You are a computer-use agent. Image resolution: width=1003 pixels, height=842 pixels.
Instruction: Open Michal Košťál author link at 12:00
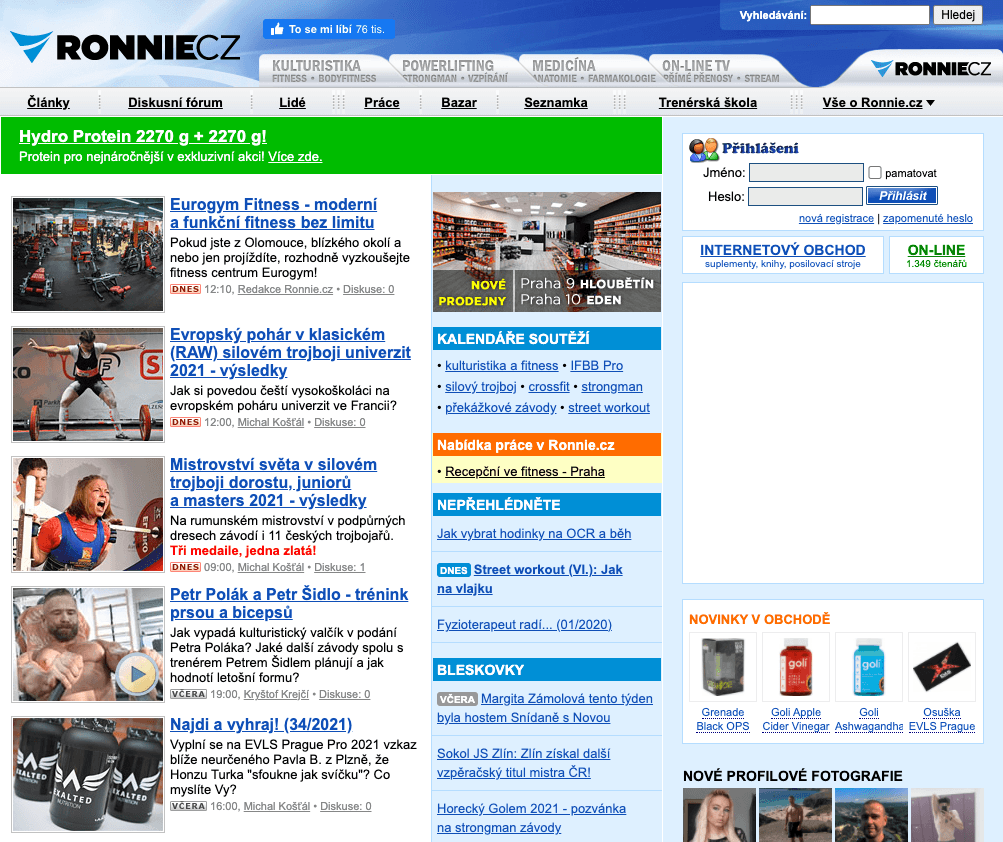[271, 422]
